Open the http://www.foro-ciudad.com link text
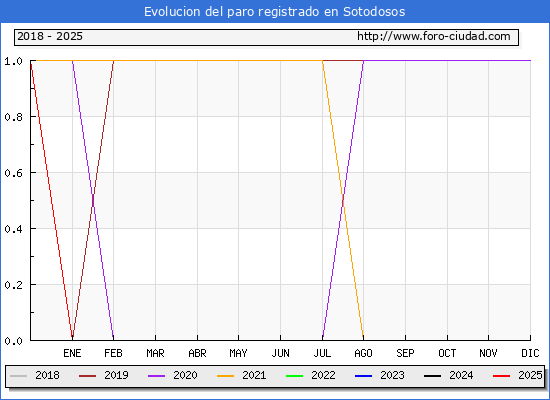 point(434,36)
